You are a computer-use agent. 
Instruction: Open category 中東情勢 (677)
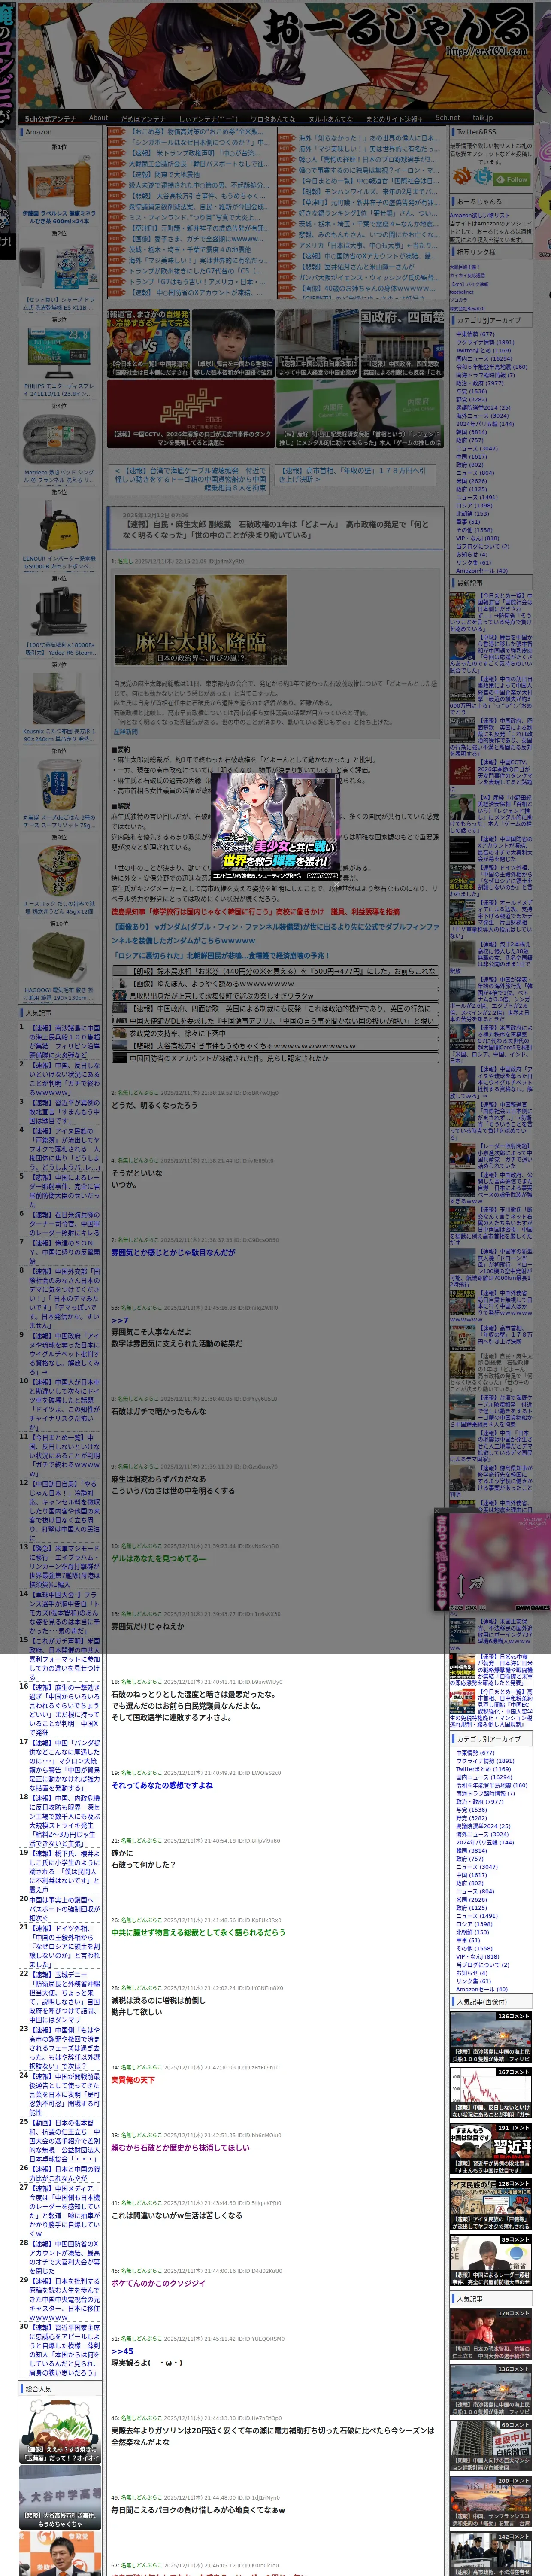coord(475,334)
